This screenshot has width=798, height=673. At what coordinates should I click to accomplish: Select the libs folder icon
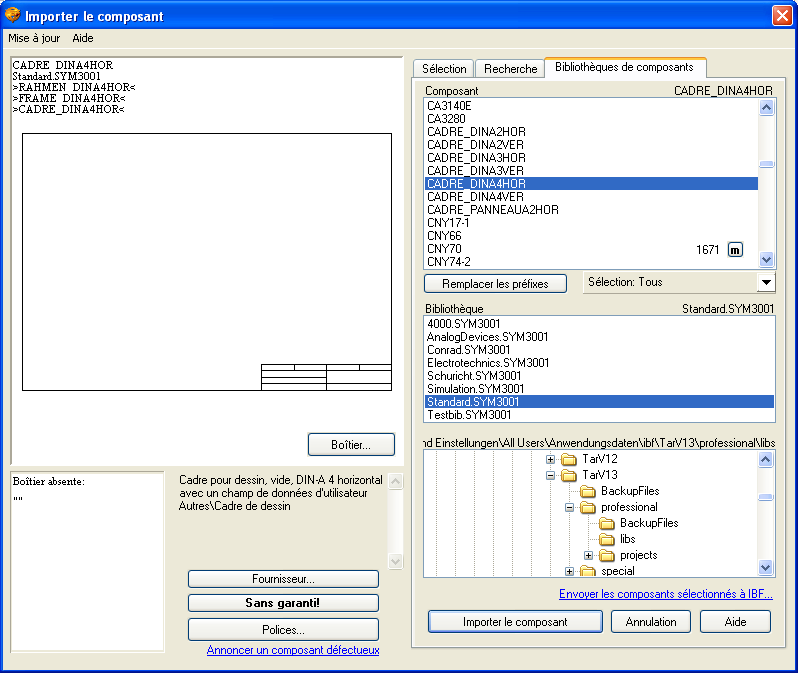pyautogui.click(x=607, y=539)
